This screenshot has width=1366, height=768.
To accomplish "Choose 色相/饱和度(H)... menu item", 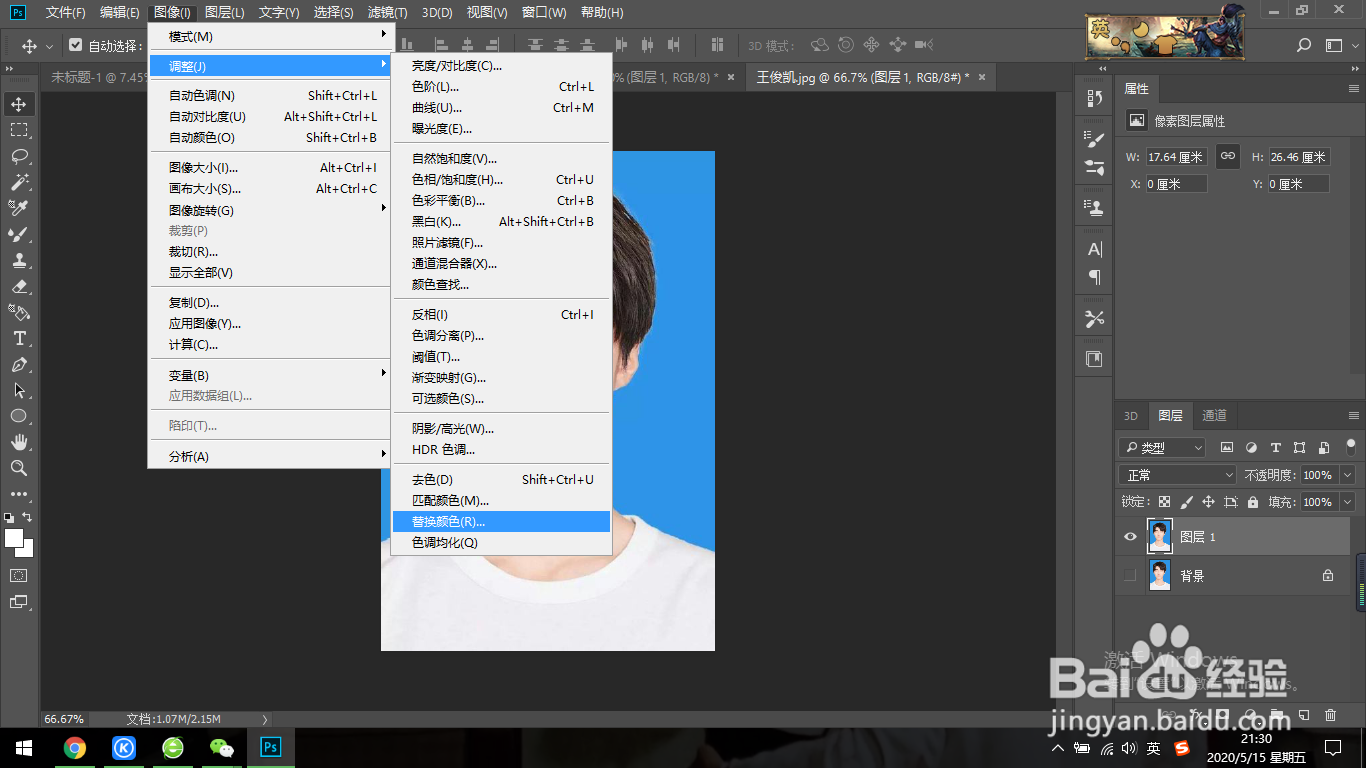I will pos(501,179).
